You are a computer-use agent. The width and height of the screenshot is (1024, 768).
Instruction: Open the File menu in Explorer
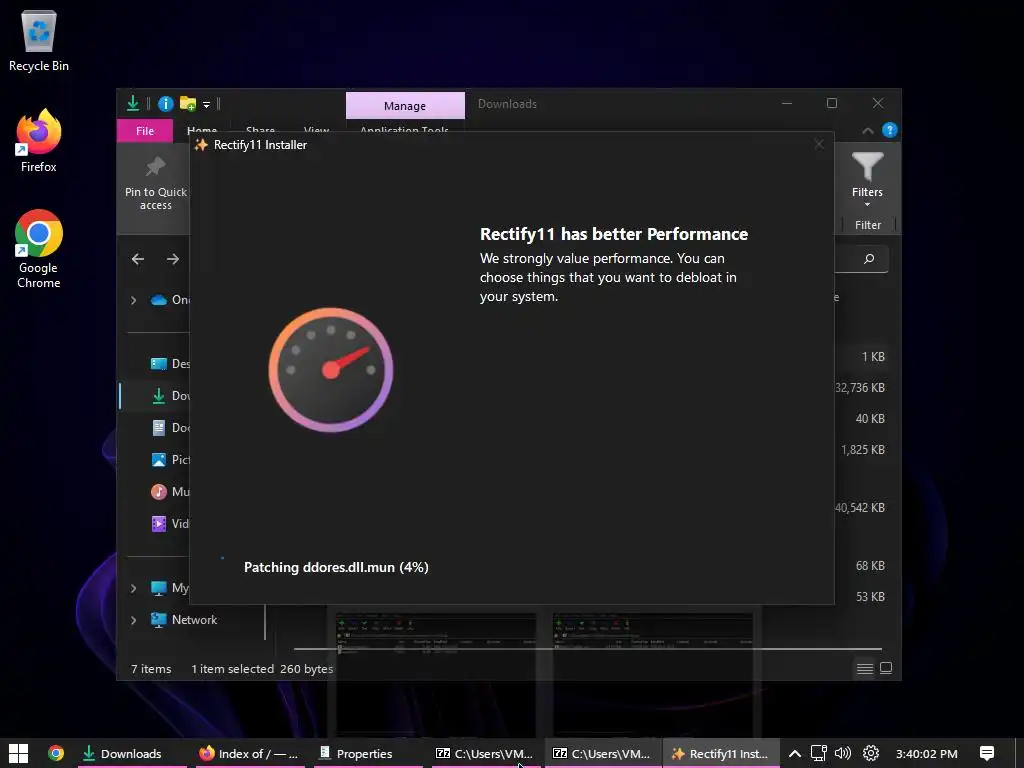tap(145, 131)
